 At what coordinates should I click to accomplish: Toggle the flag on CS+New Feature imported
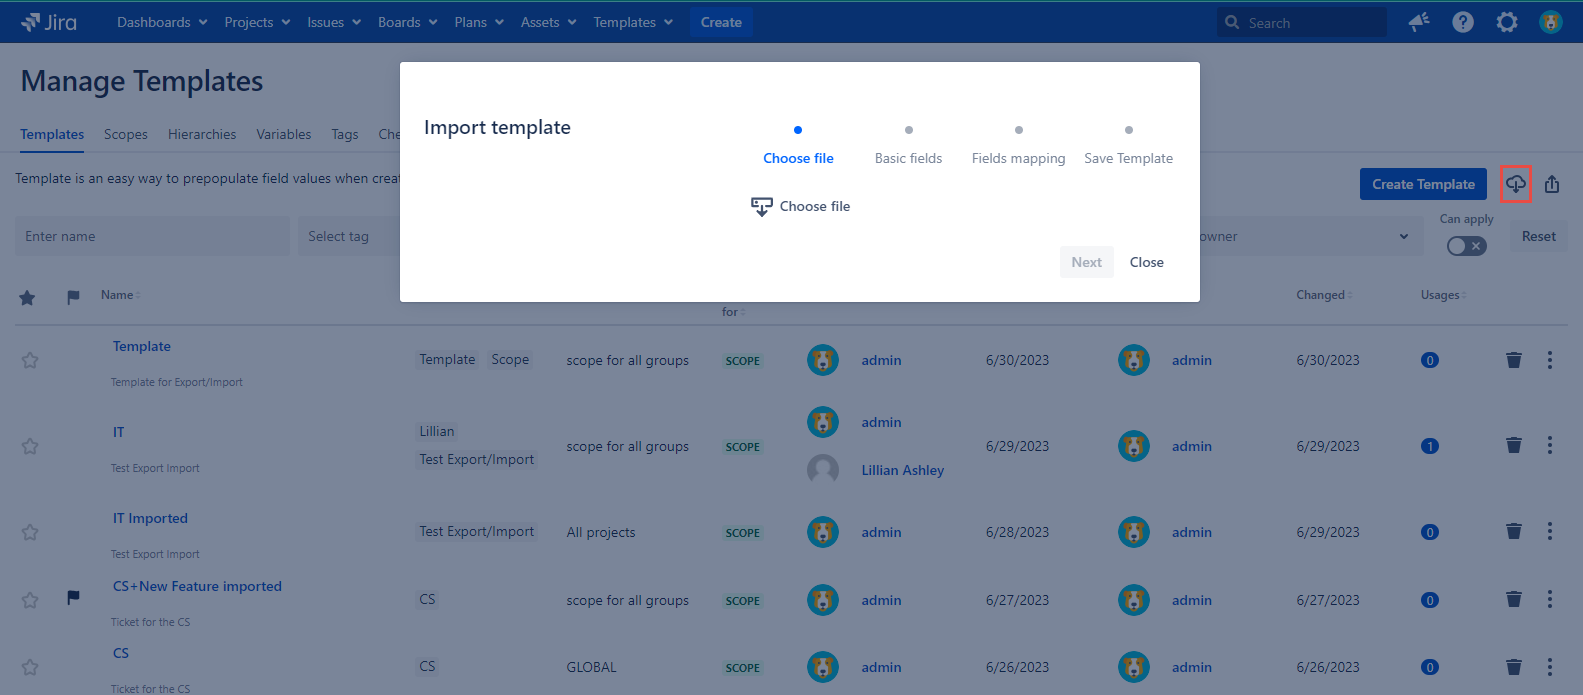(73, 598)
